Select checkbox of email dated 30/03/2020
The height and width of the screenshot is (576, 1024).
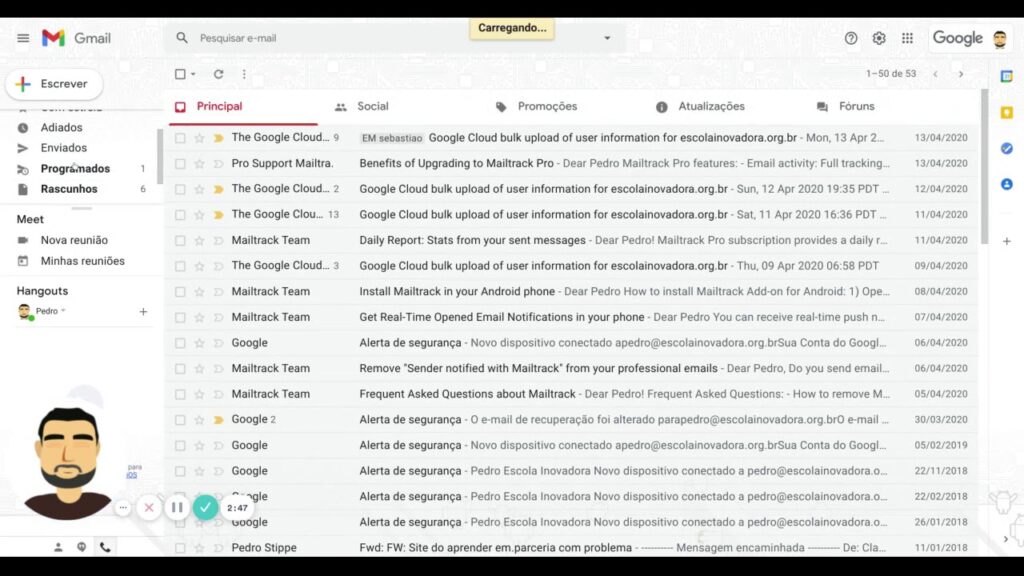pyautogui.click(x=180, y=419)
